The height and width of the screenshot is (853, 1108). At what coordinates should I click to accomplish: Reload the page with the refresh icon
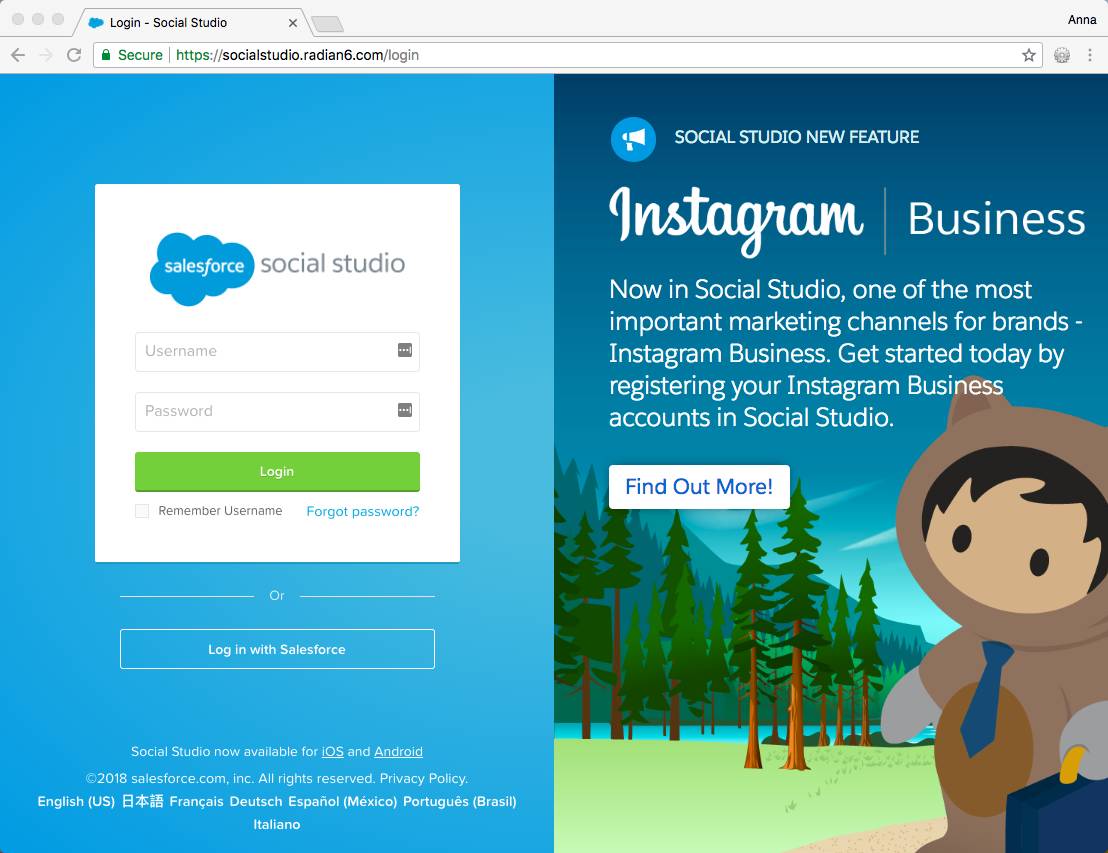(x=74, y=55)
